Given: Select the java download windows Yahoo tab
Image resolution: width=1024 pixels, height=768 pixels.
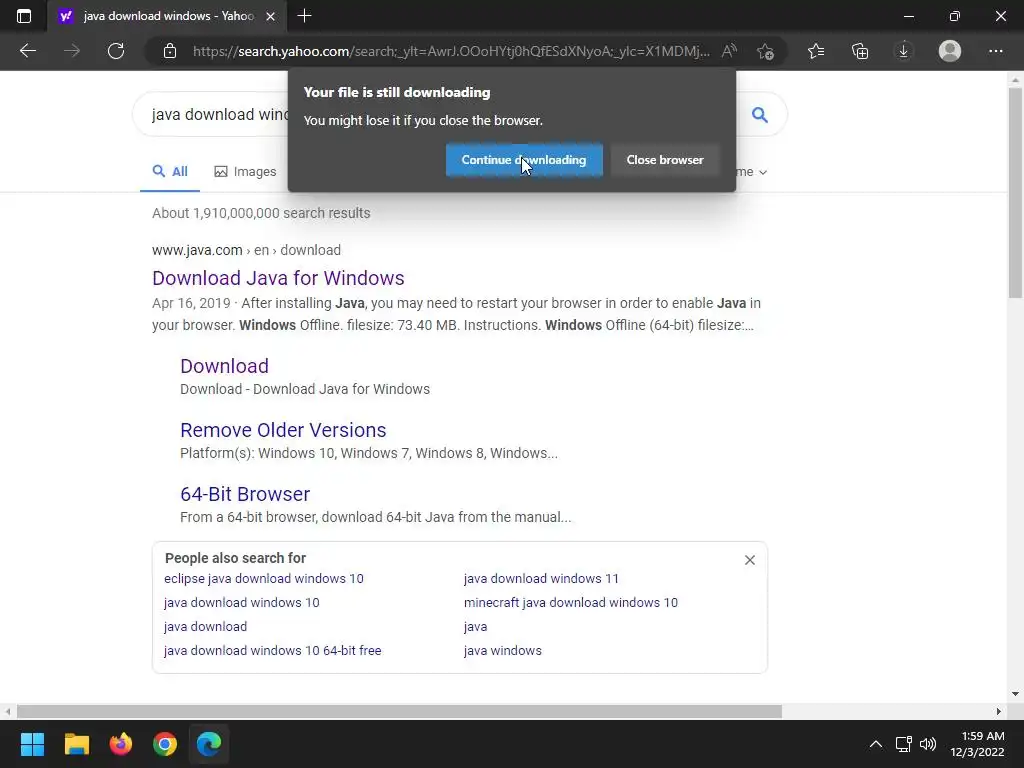Looking at the screenshot, I should 167,16.
